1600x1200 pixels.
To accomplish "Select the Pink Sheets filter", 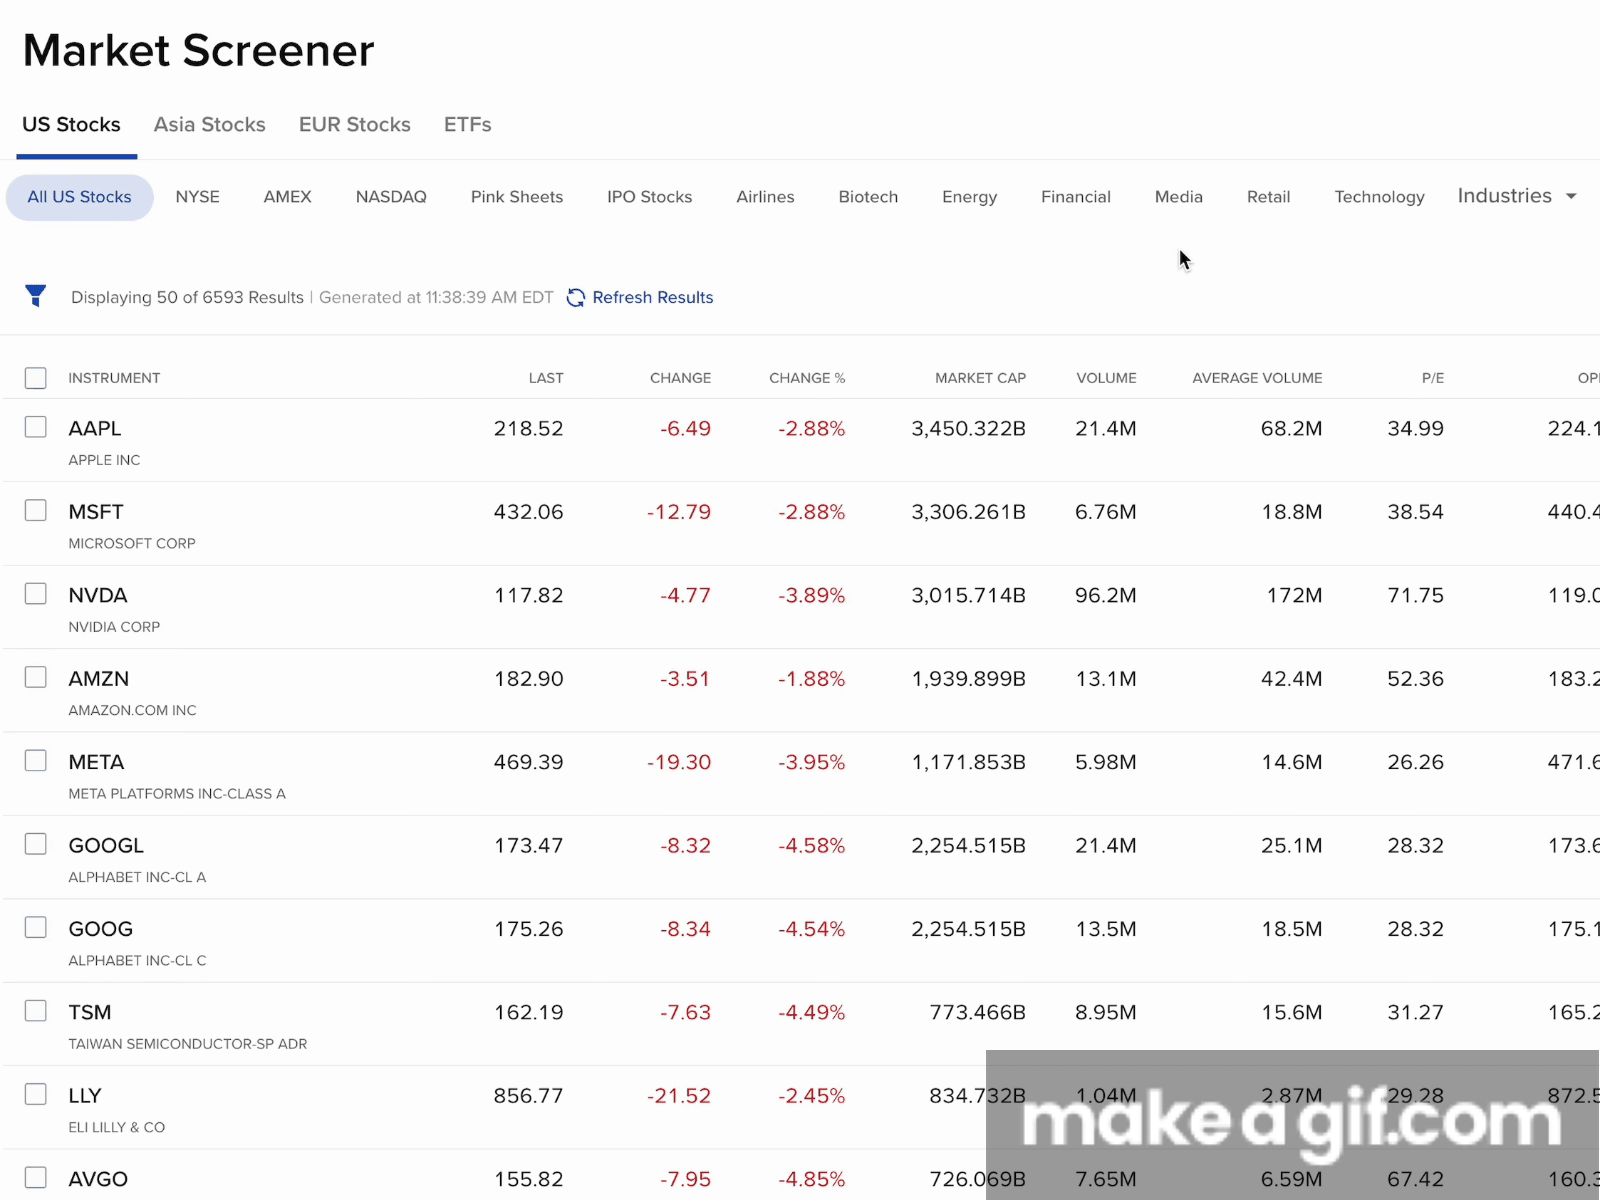I will coord(516,197).
